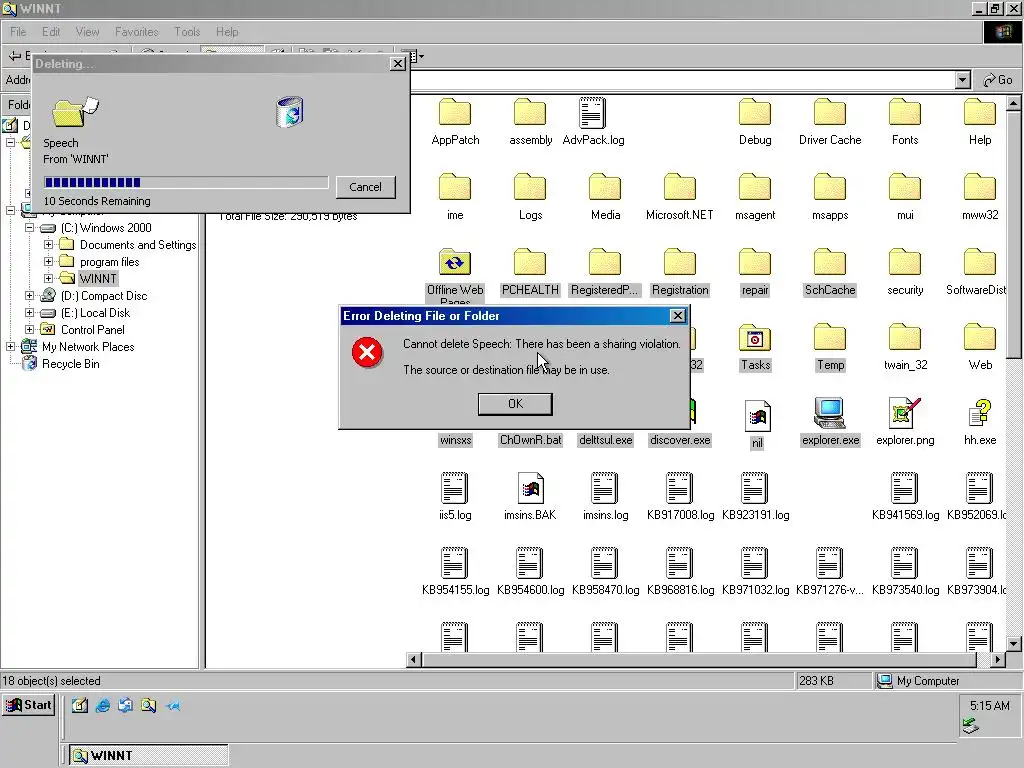Click the deletion progress bar
Image resolution: width=1024 pixels, height=768 pixels.
click(x=186, y=182)
